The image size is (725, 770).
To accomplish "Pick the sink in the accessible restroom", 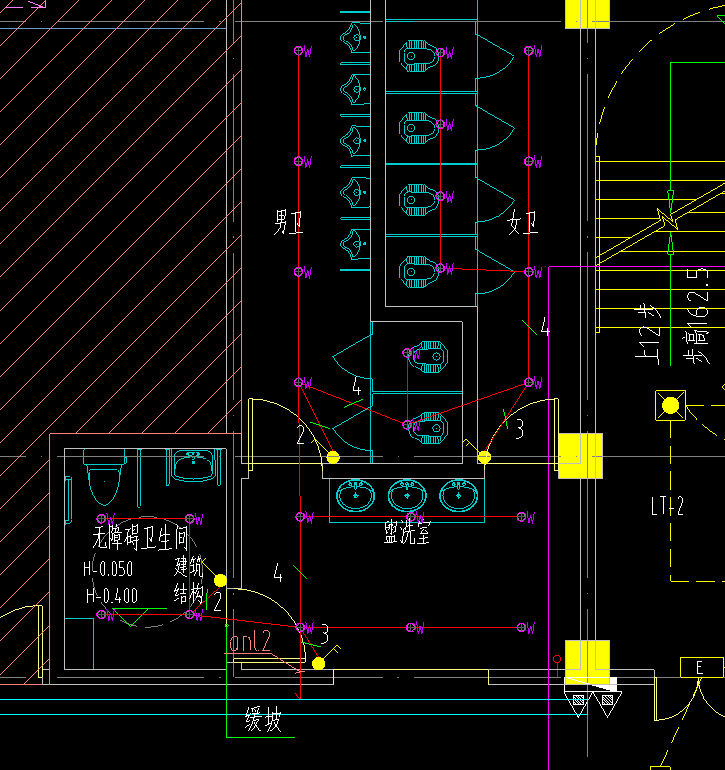I will point(194,465).
